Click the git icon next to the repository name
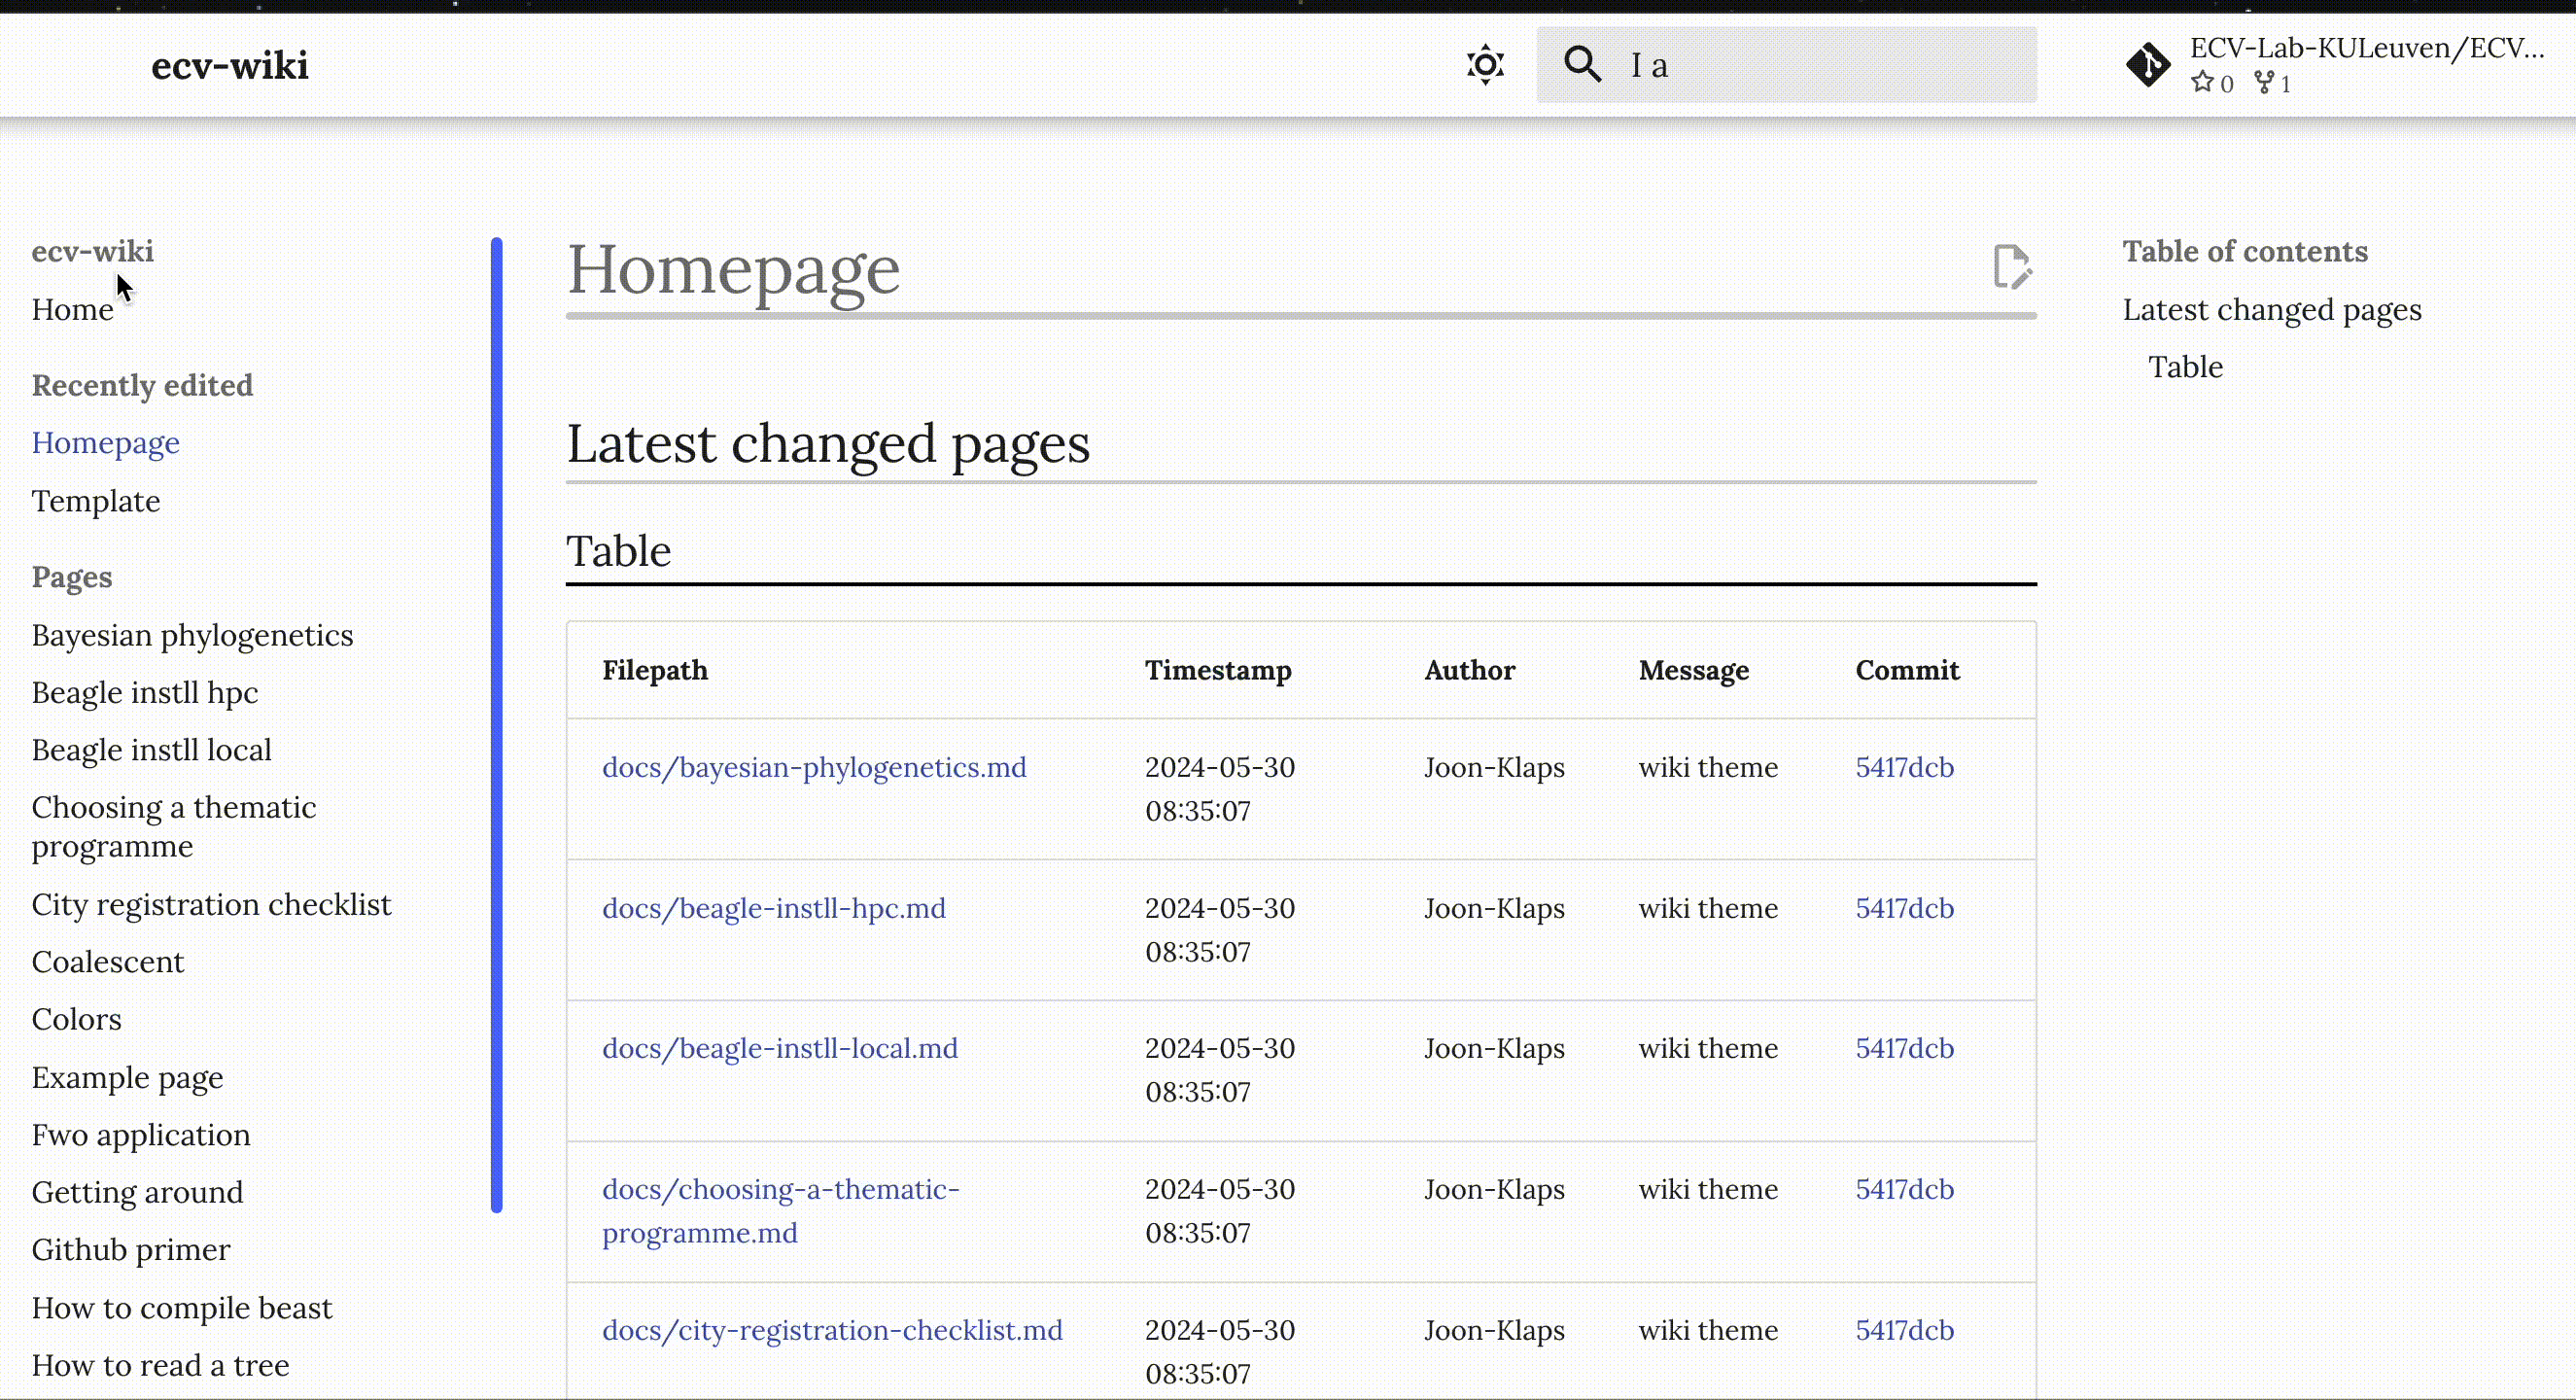The height and width of the screenshot is (1400, 2576). pyautogui.click(x=2146, y=64)
